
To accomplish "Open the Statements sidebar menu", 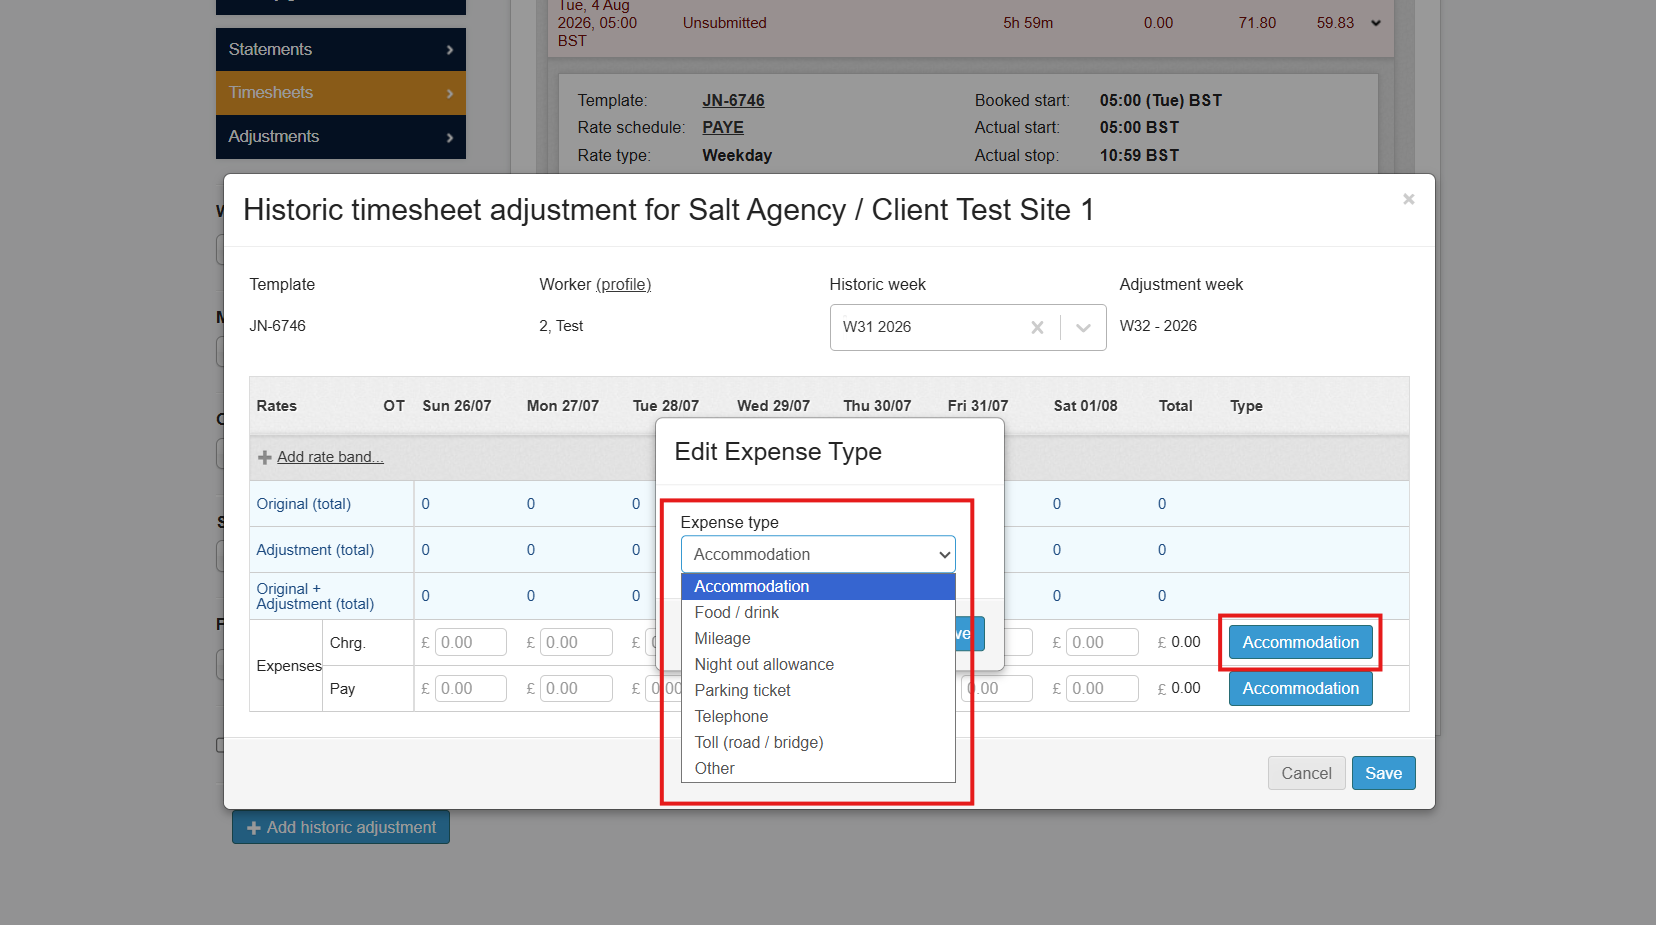I will (x=341, y=49).
